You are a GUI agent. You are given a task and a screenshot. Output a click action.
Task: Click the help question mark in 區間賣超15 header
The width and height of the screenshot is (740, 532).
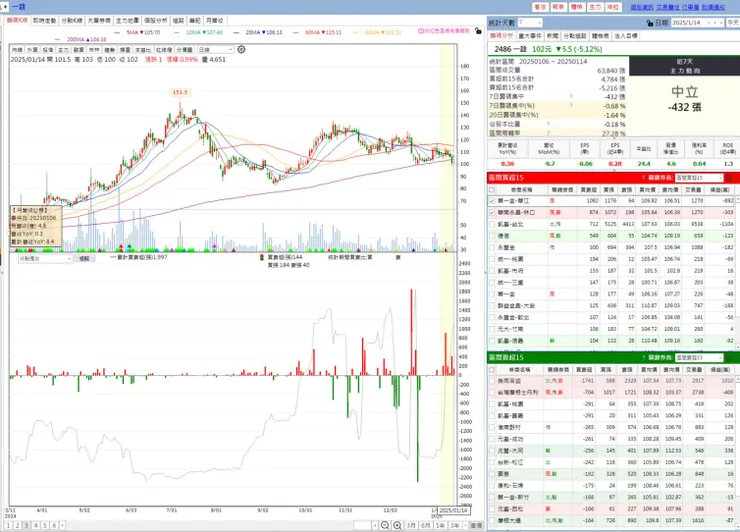pyautogui.click(x=643, y=358)
